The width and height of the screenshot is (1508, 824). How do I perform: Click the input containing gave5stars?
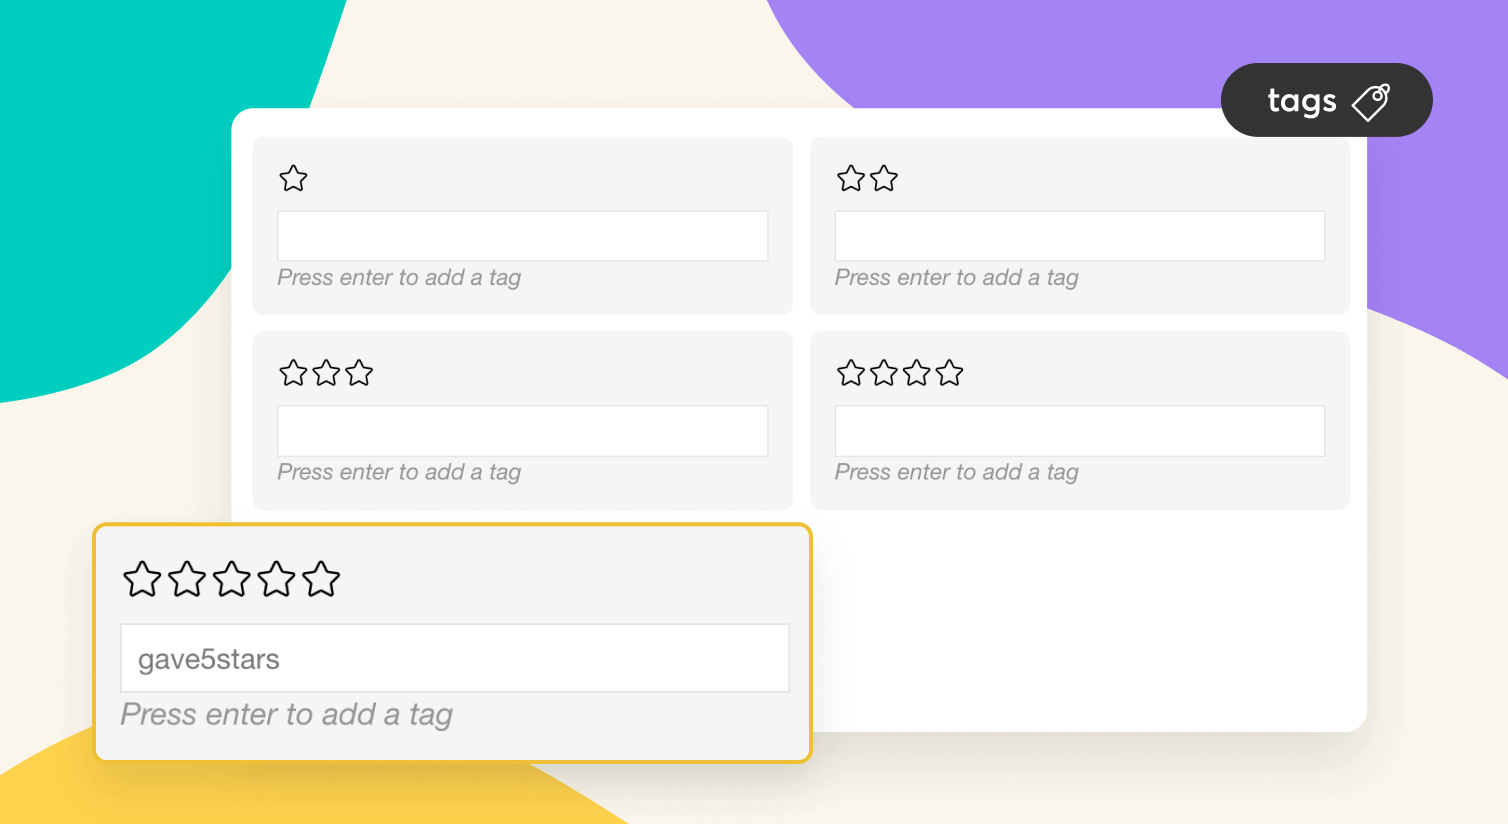[454, 658]
